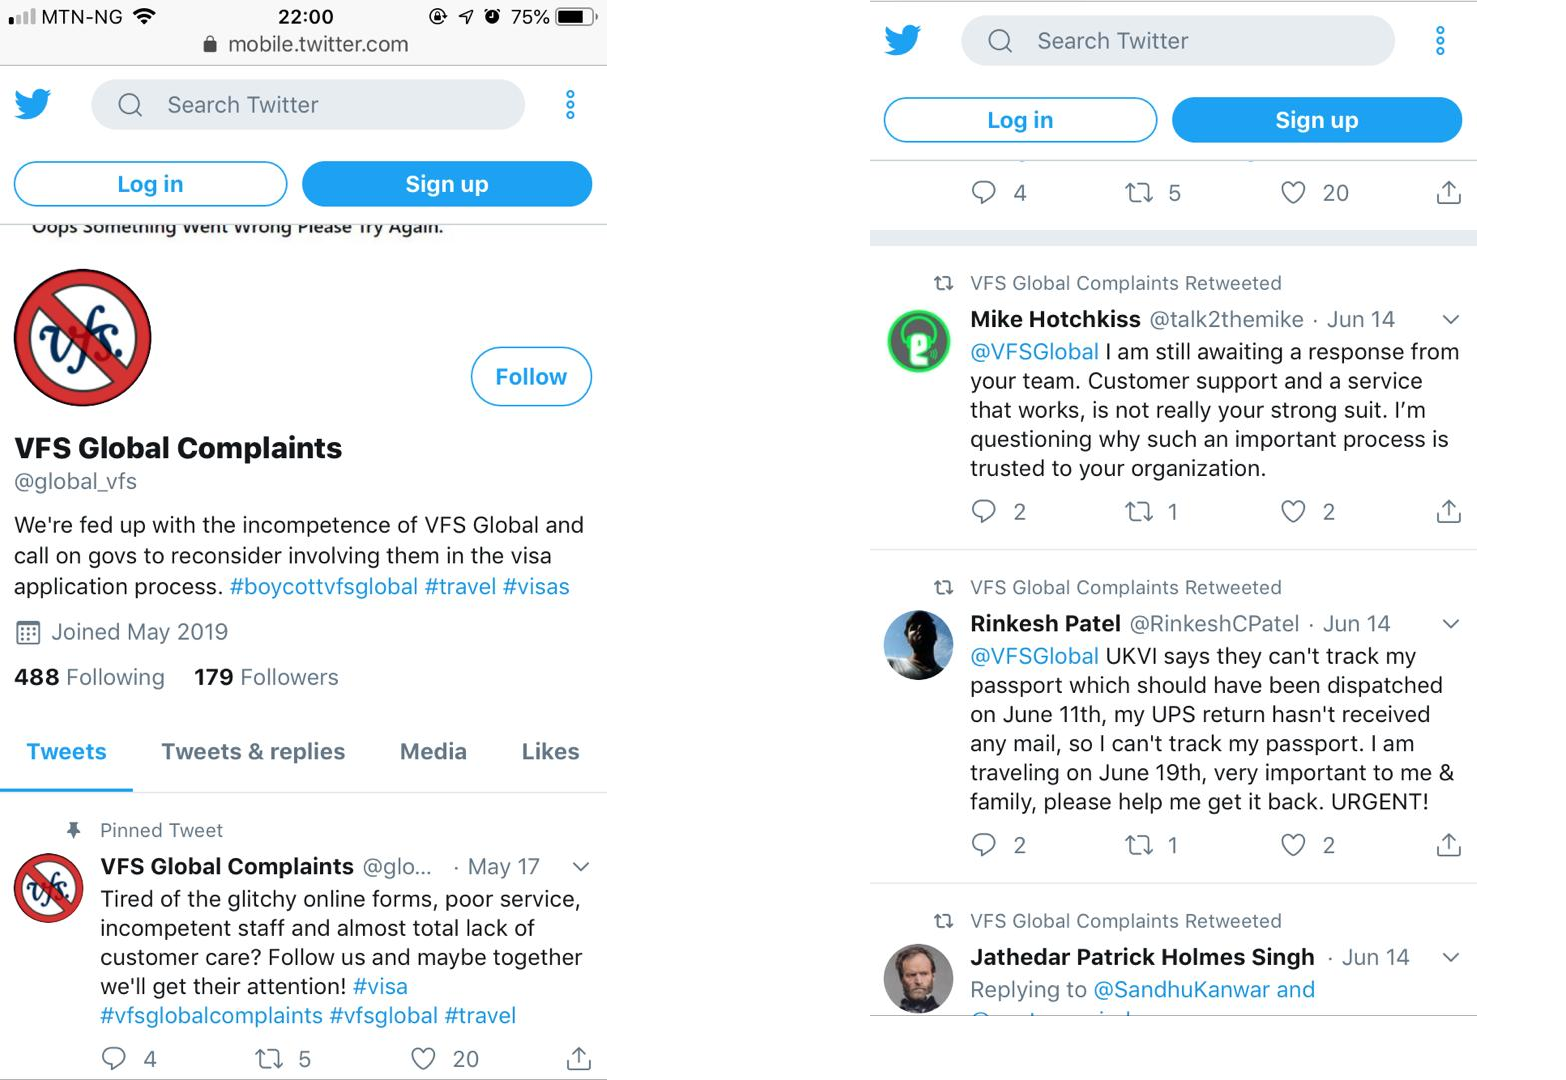The height and width of the screenshot is (1080, 1566).
Task: Share the pinned tweet via share icon
Action: click(579, 1058)
